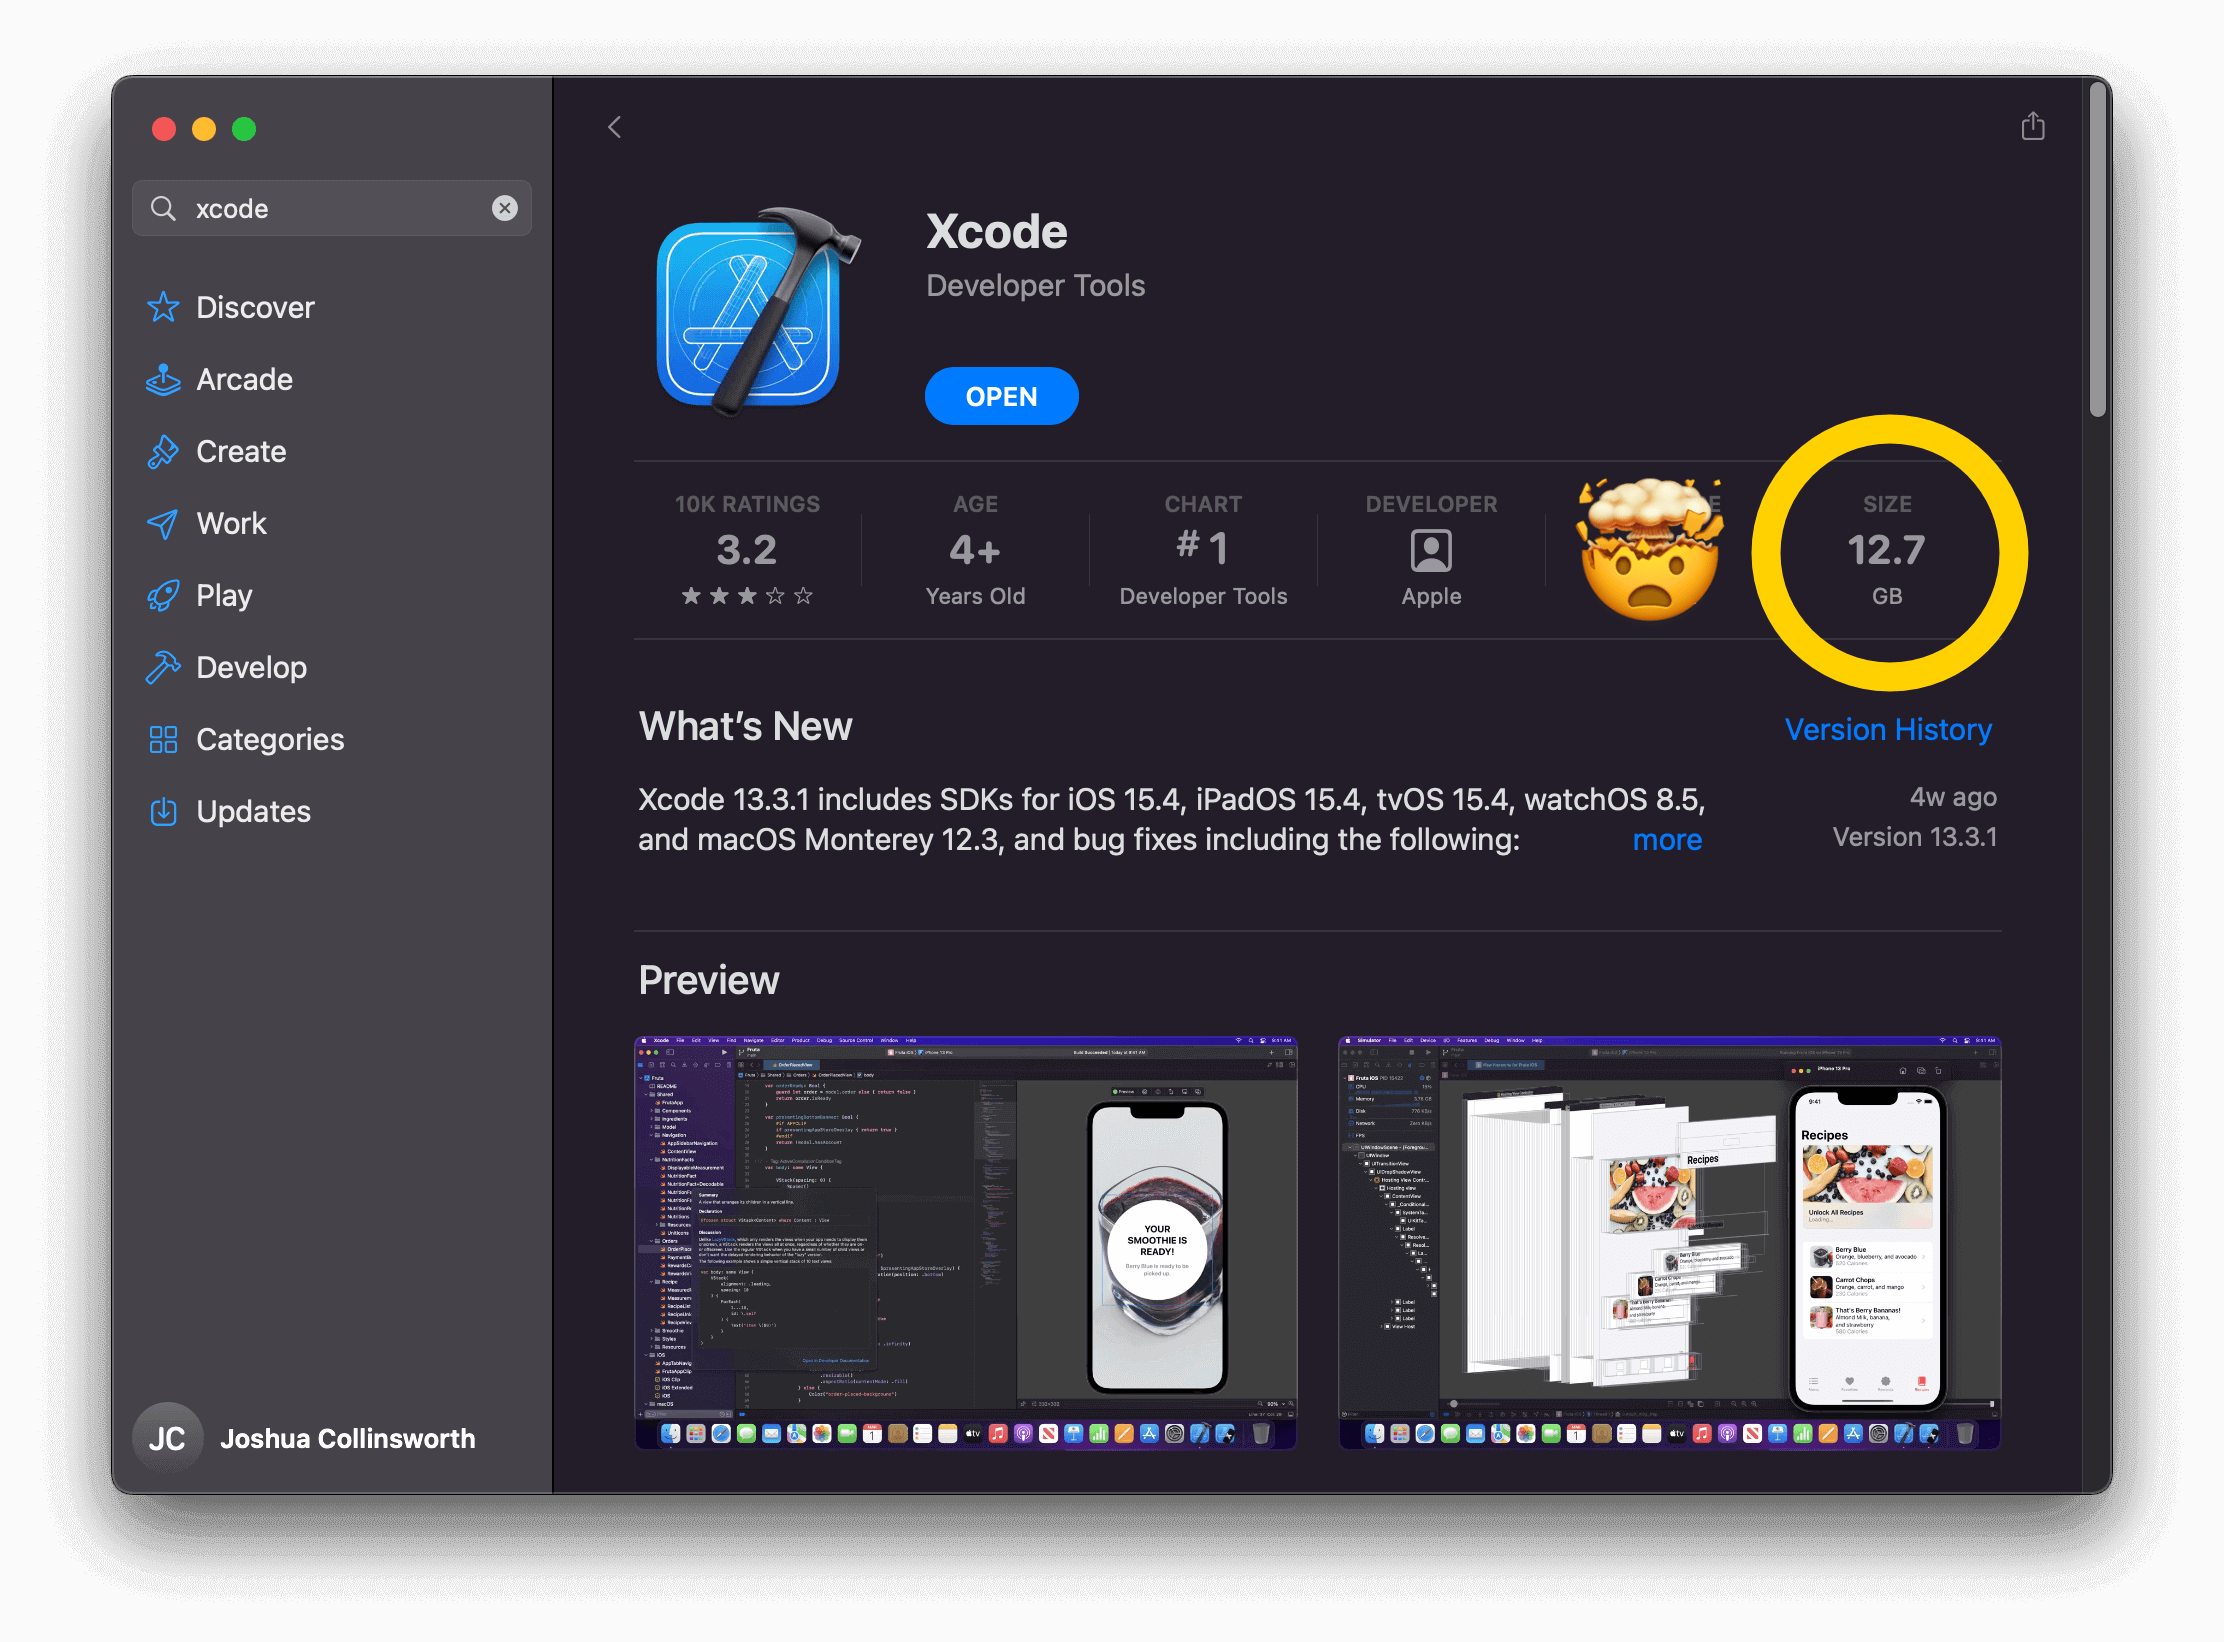2224x1642 pixels.
Task: Click the Create paintbrush icon
Action: 163,451
